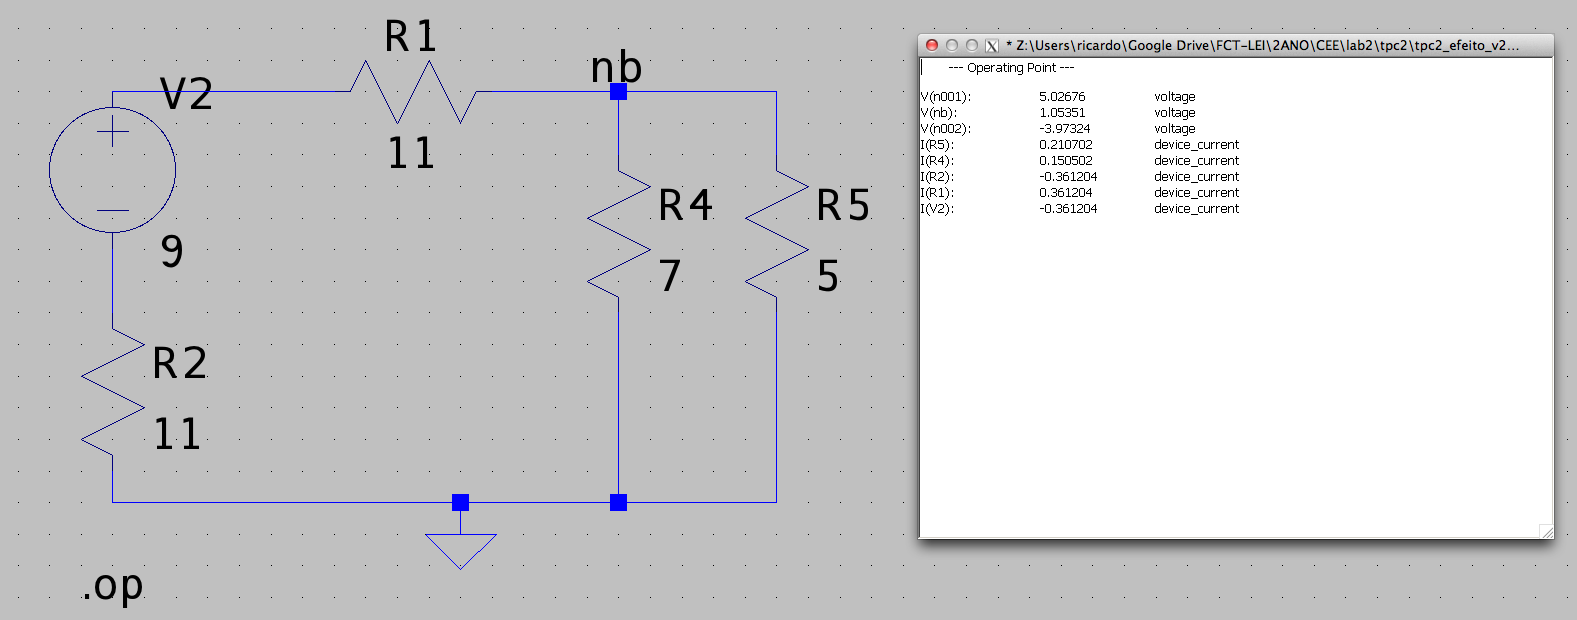Close the Operating Point results window
This screenshot has height=620, width=1577.
point(932,45)
